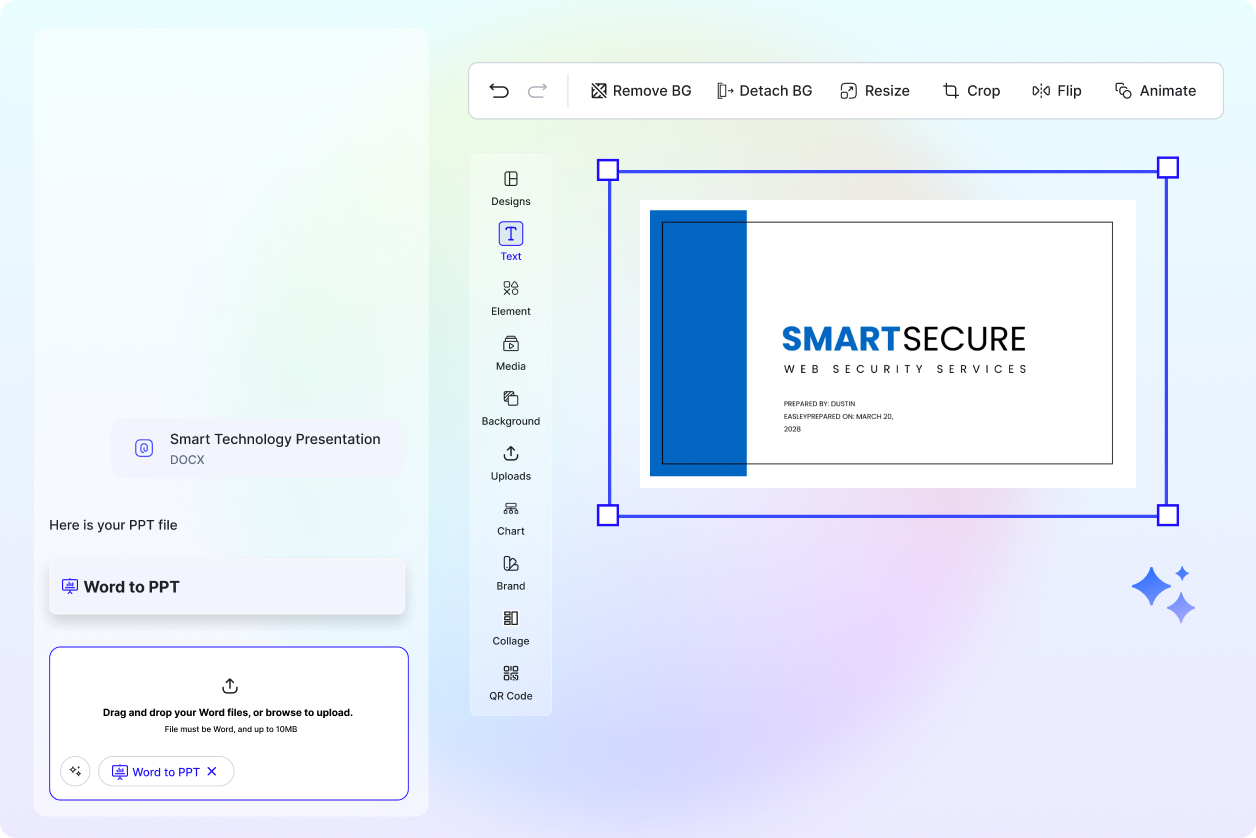Viewport: 1256px width, 838px height.
Task: Click the bottom-left selection handle
Action: point(608,515)
